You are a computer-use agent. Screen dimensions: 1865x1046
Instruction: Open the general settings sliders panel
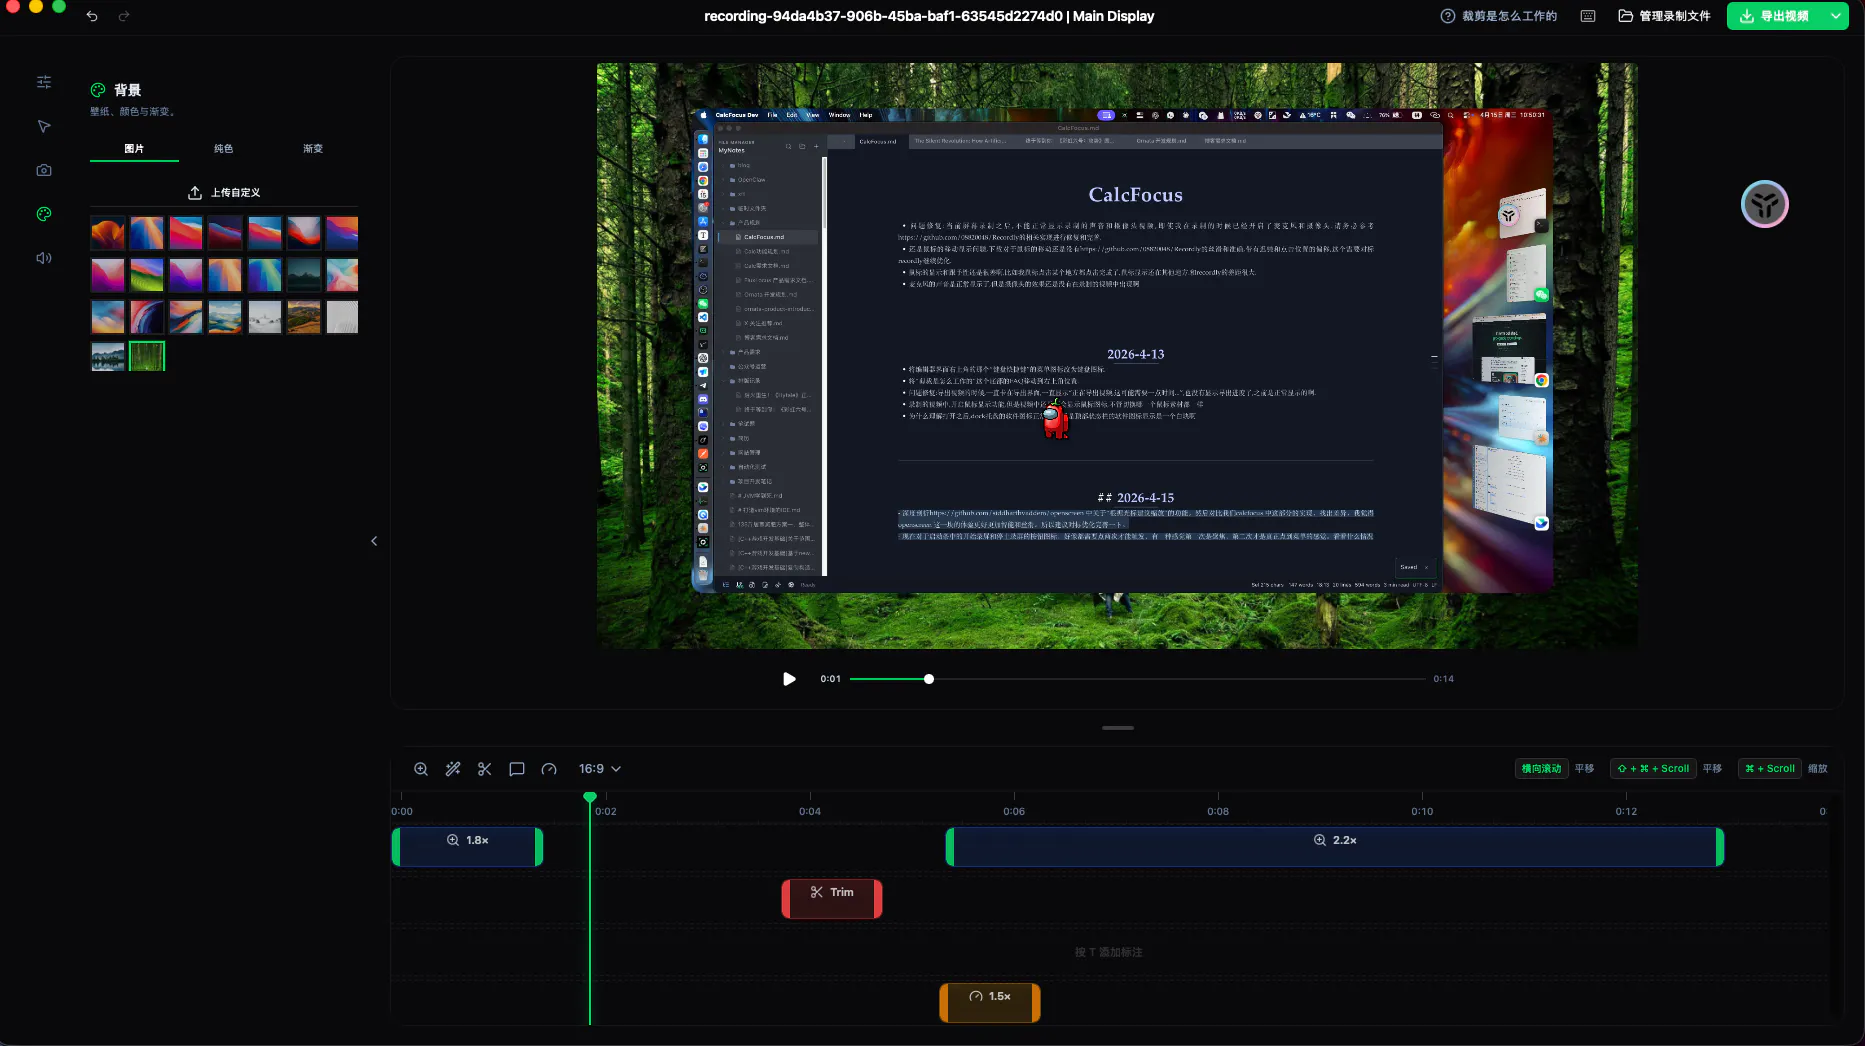tap(44, 82)
